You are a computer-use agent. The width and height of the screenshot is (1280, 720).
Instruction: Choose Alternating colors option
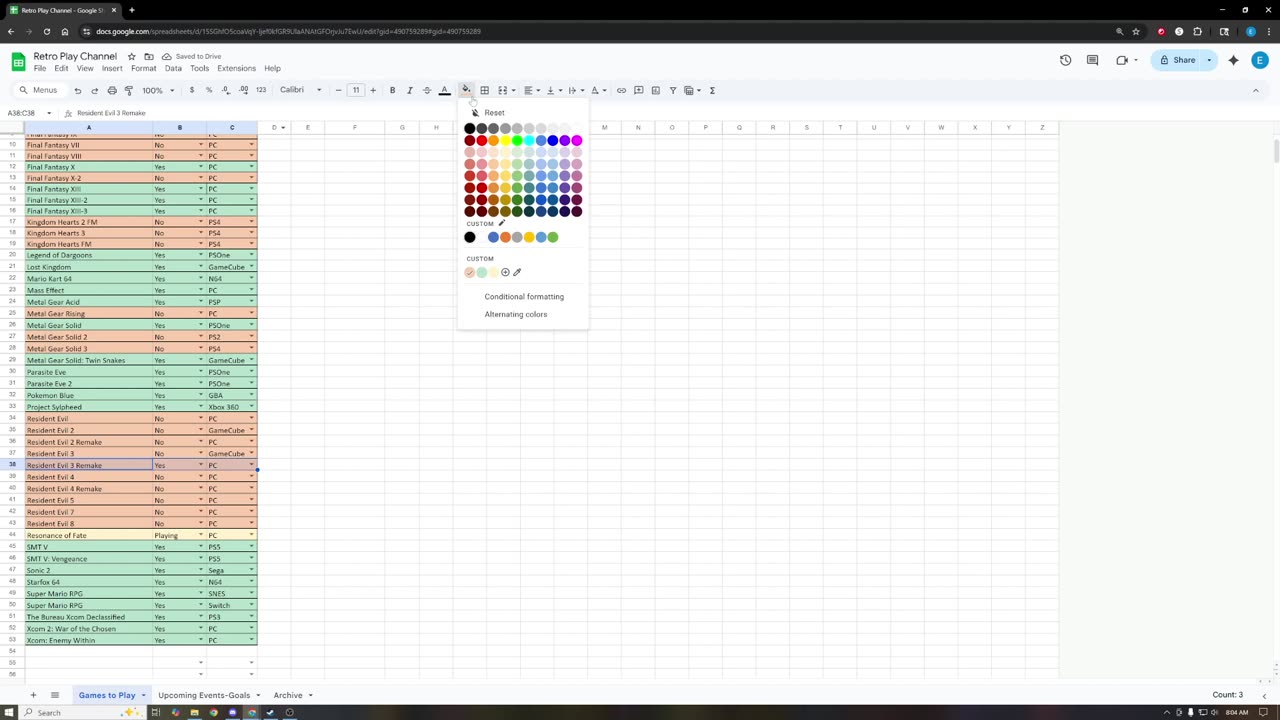tap(516, 314)
